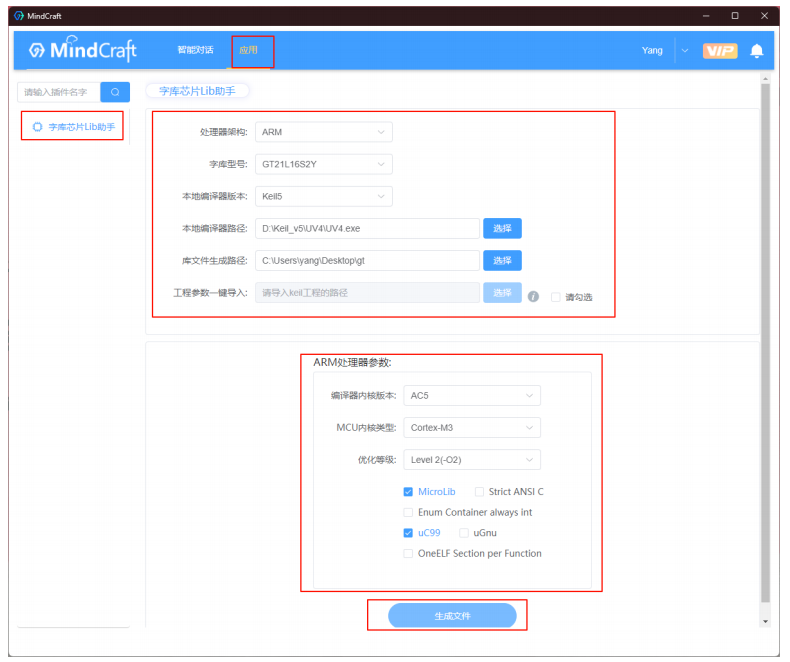The width and height of the screenshot is (790, 662).
Task: Switch to the 应用 tab
Action: pyautogui.click(x=248, y=50)
